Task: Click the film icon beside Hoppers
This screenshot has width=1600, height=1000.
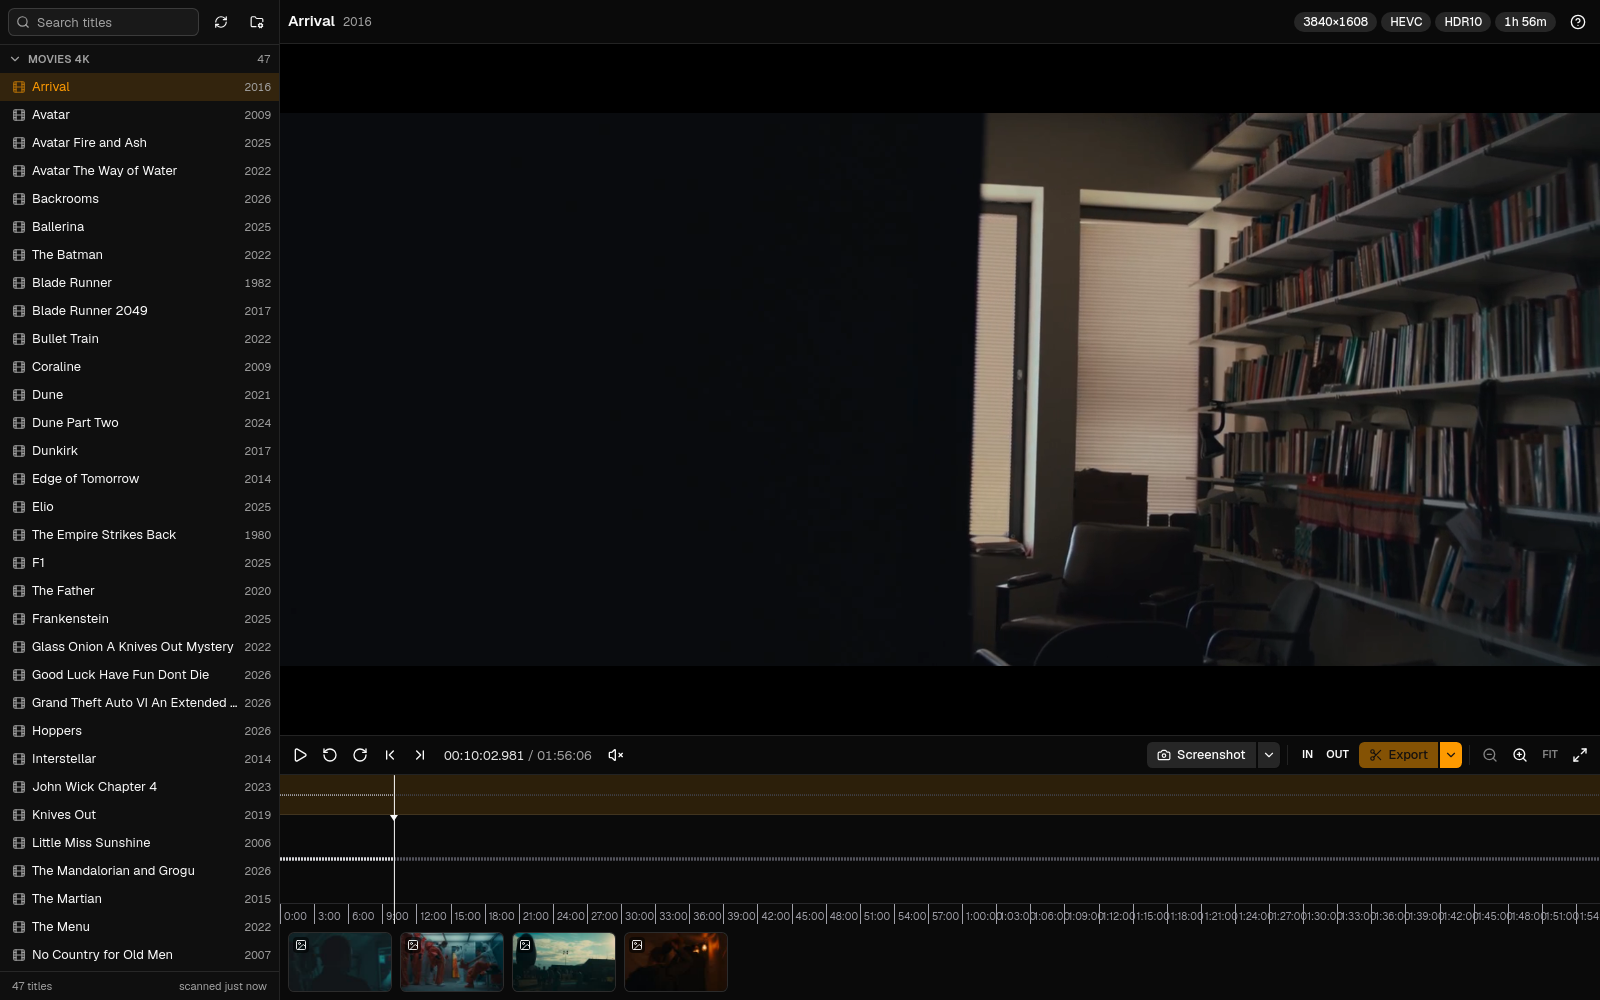Action: (19, 731)
